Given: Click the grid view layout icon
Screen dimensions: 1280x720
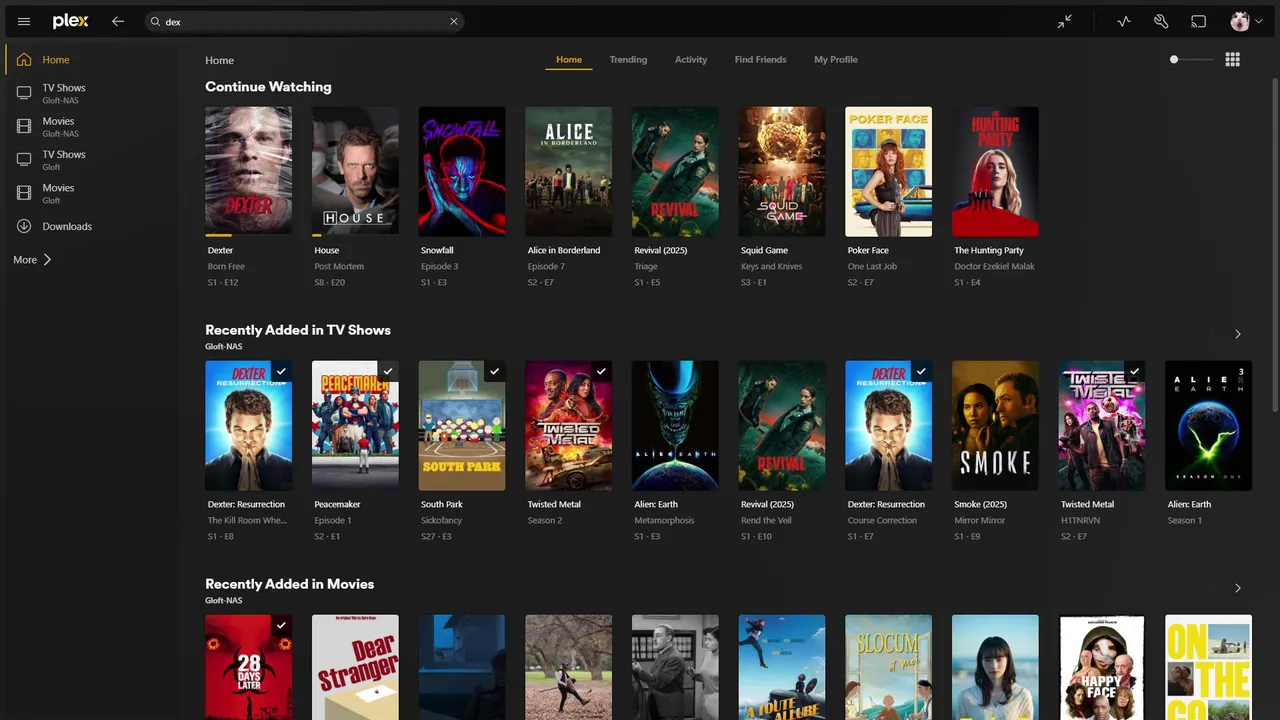Looking at the screenshot, I should tap(1232, 60).
